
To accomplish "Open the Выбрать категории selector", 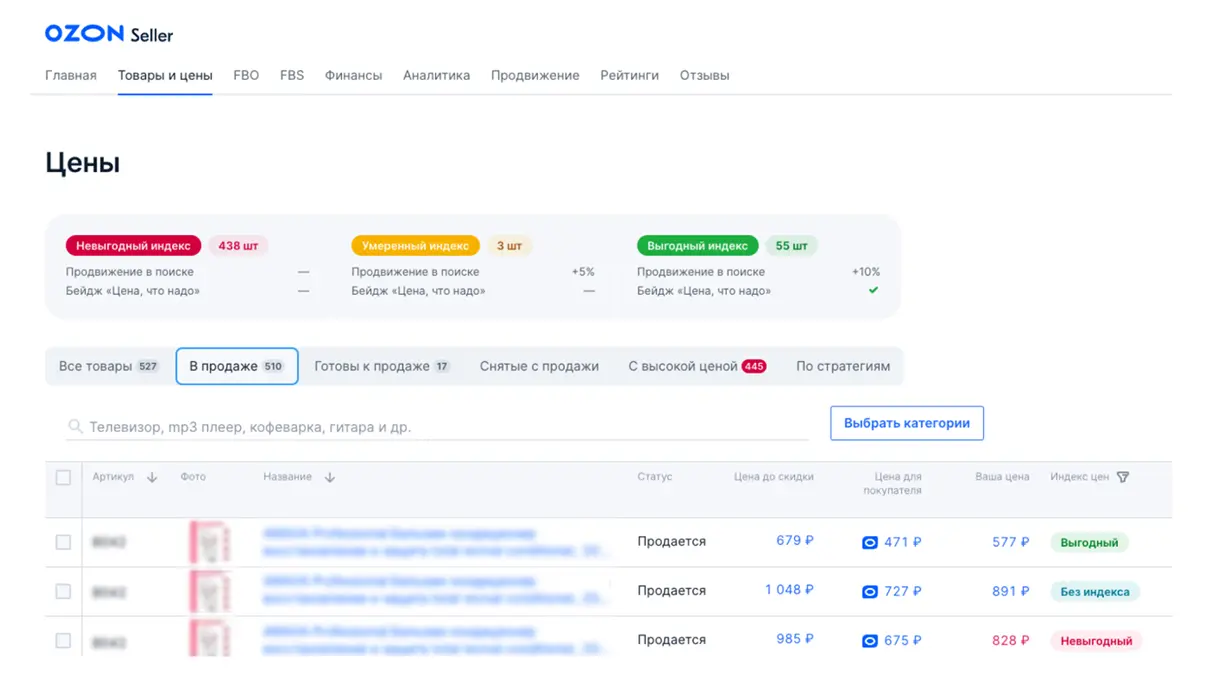I will click(906, 423).
